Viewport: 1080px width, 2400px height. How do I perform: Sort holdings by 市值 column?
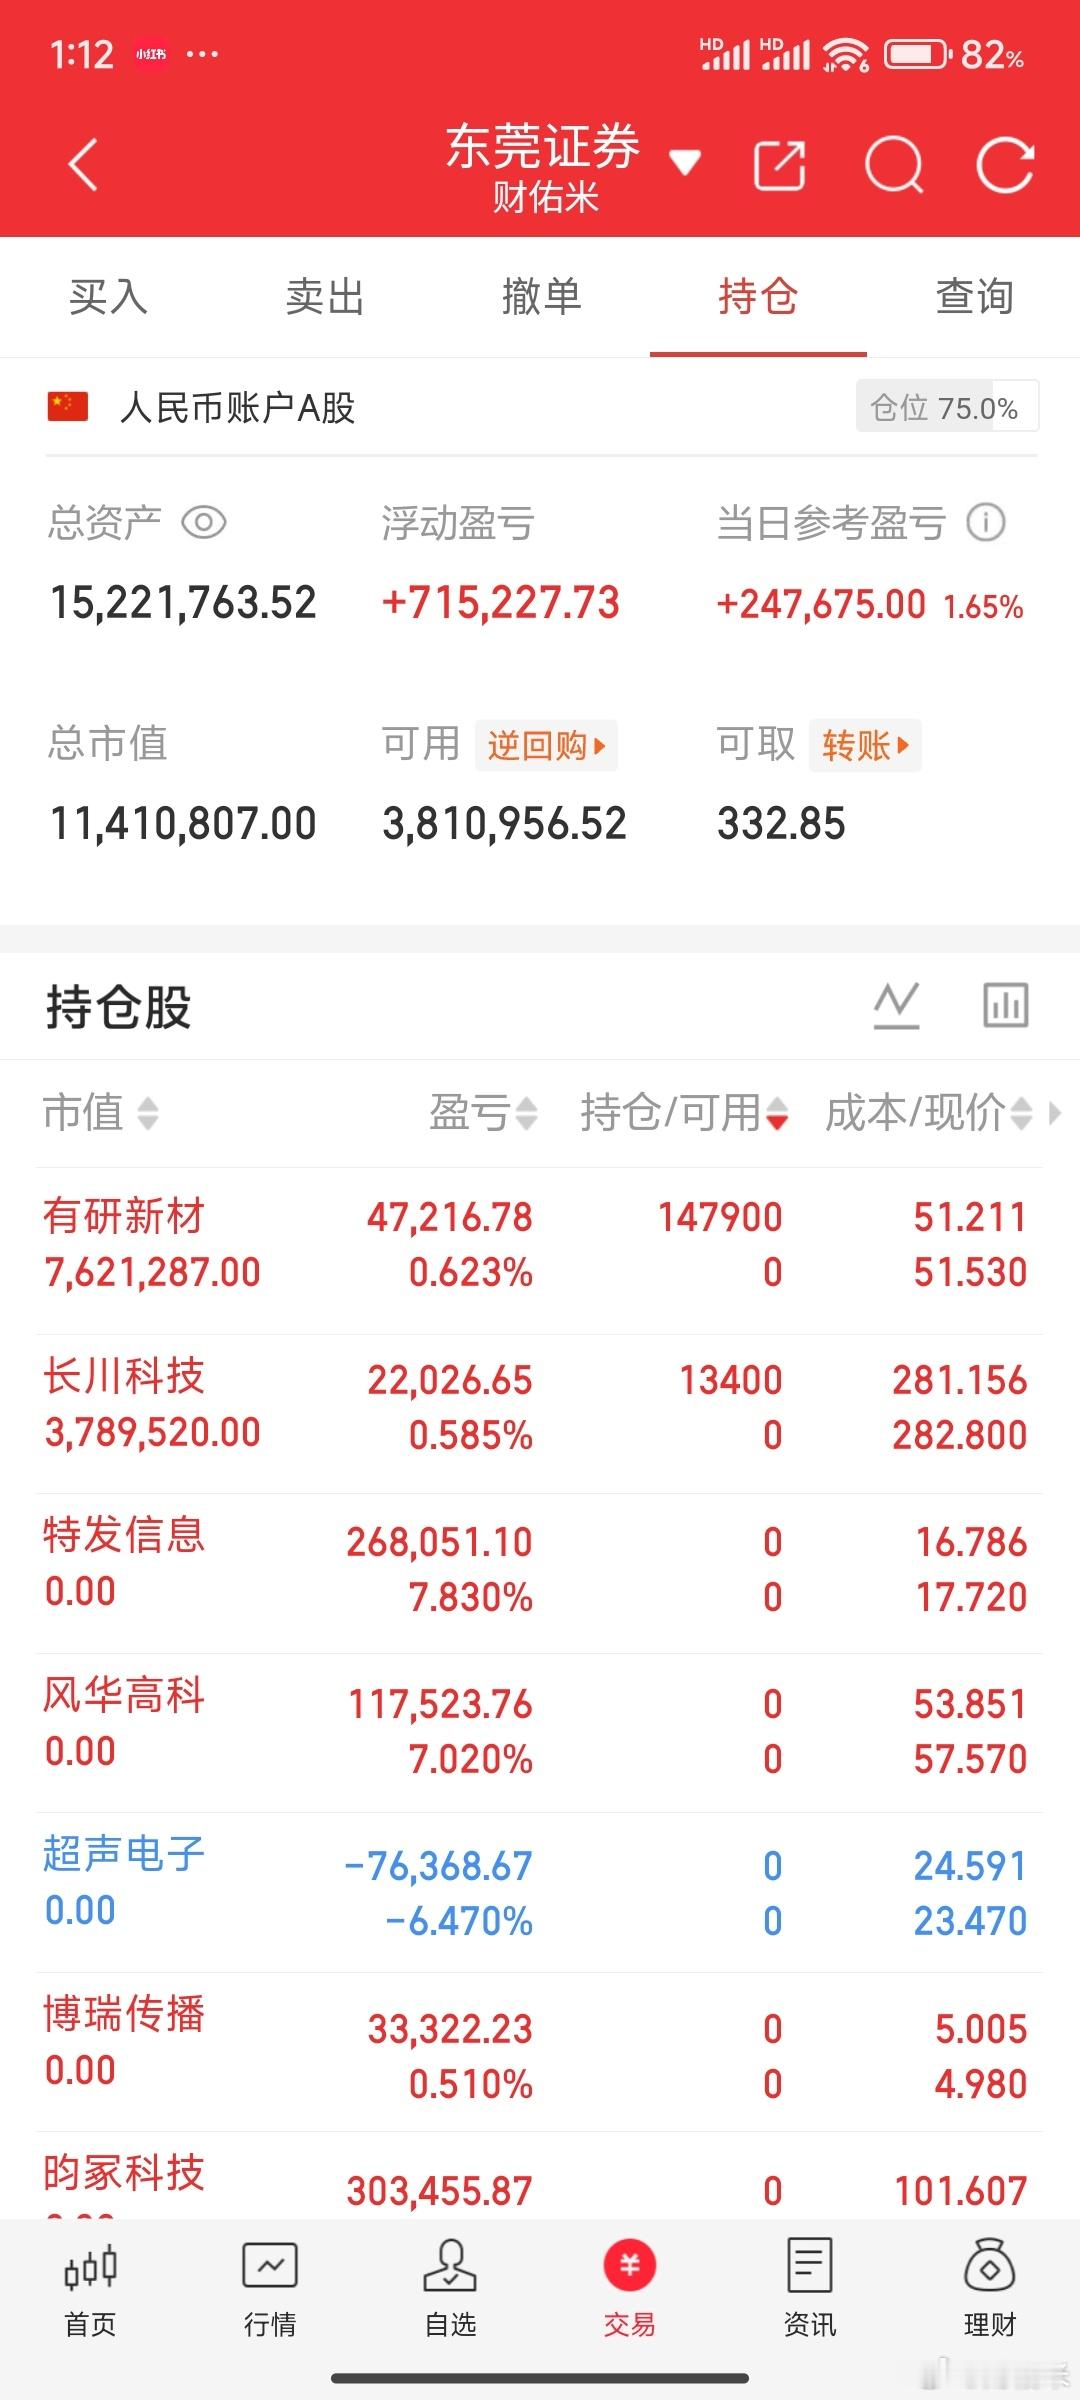[100, 1112]
